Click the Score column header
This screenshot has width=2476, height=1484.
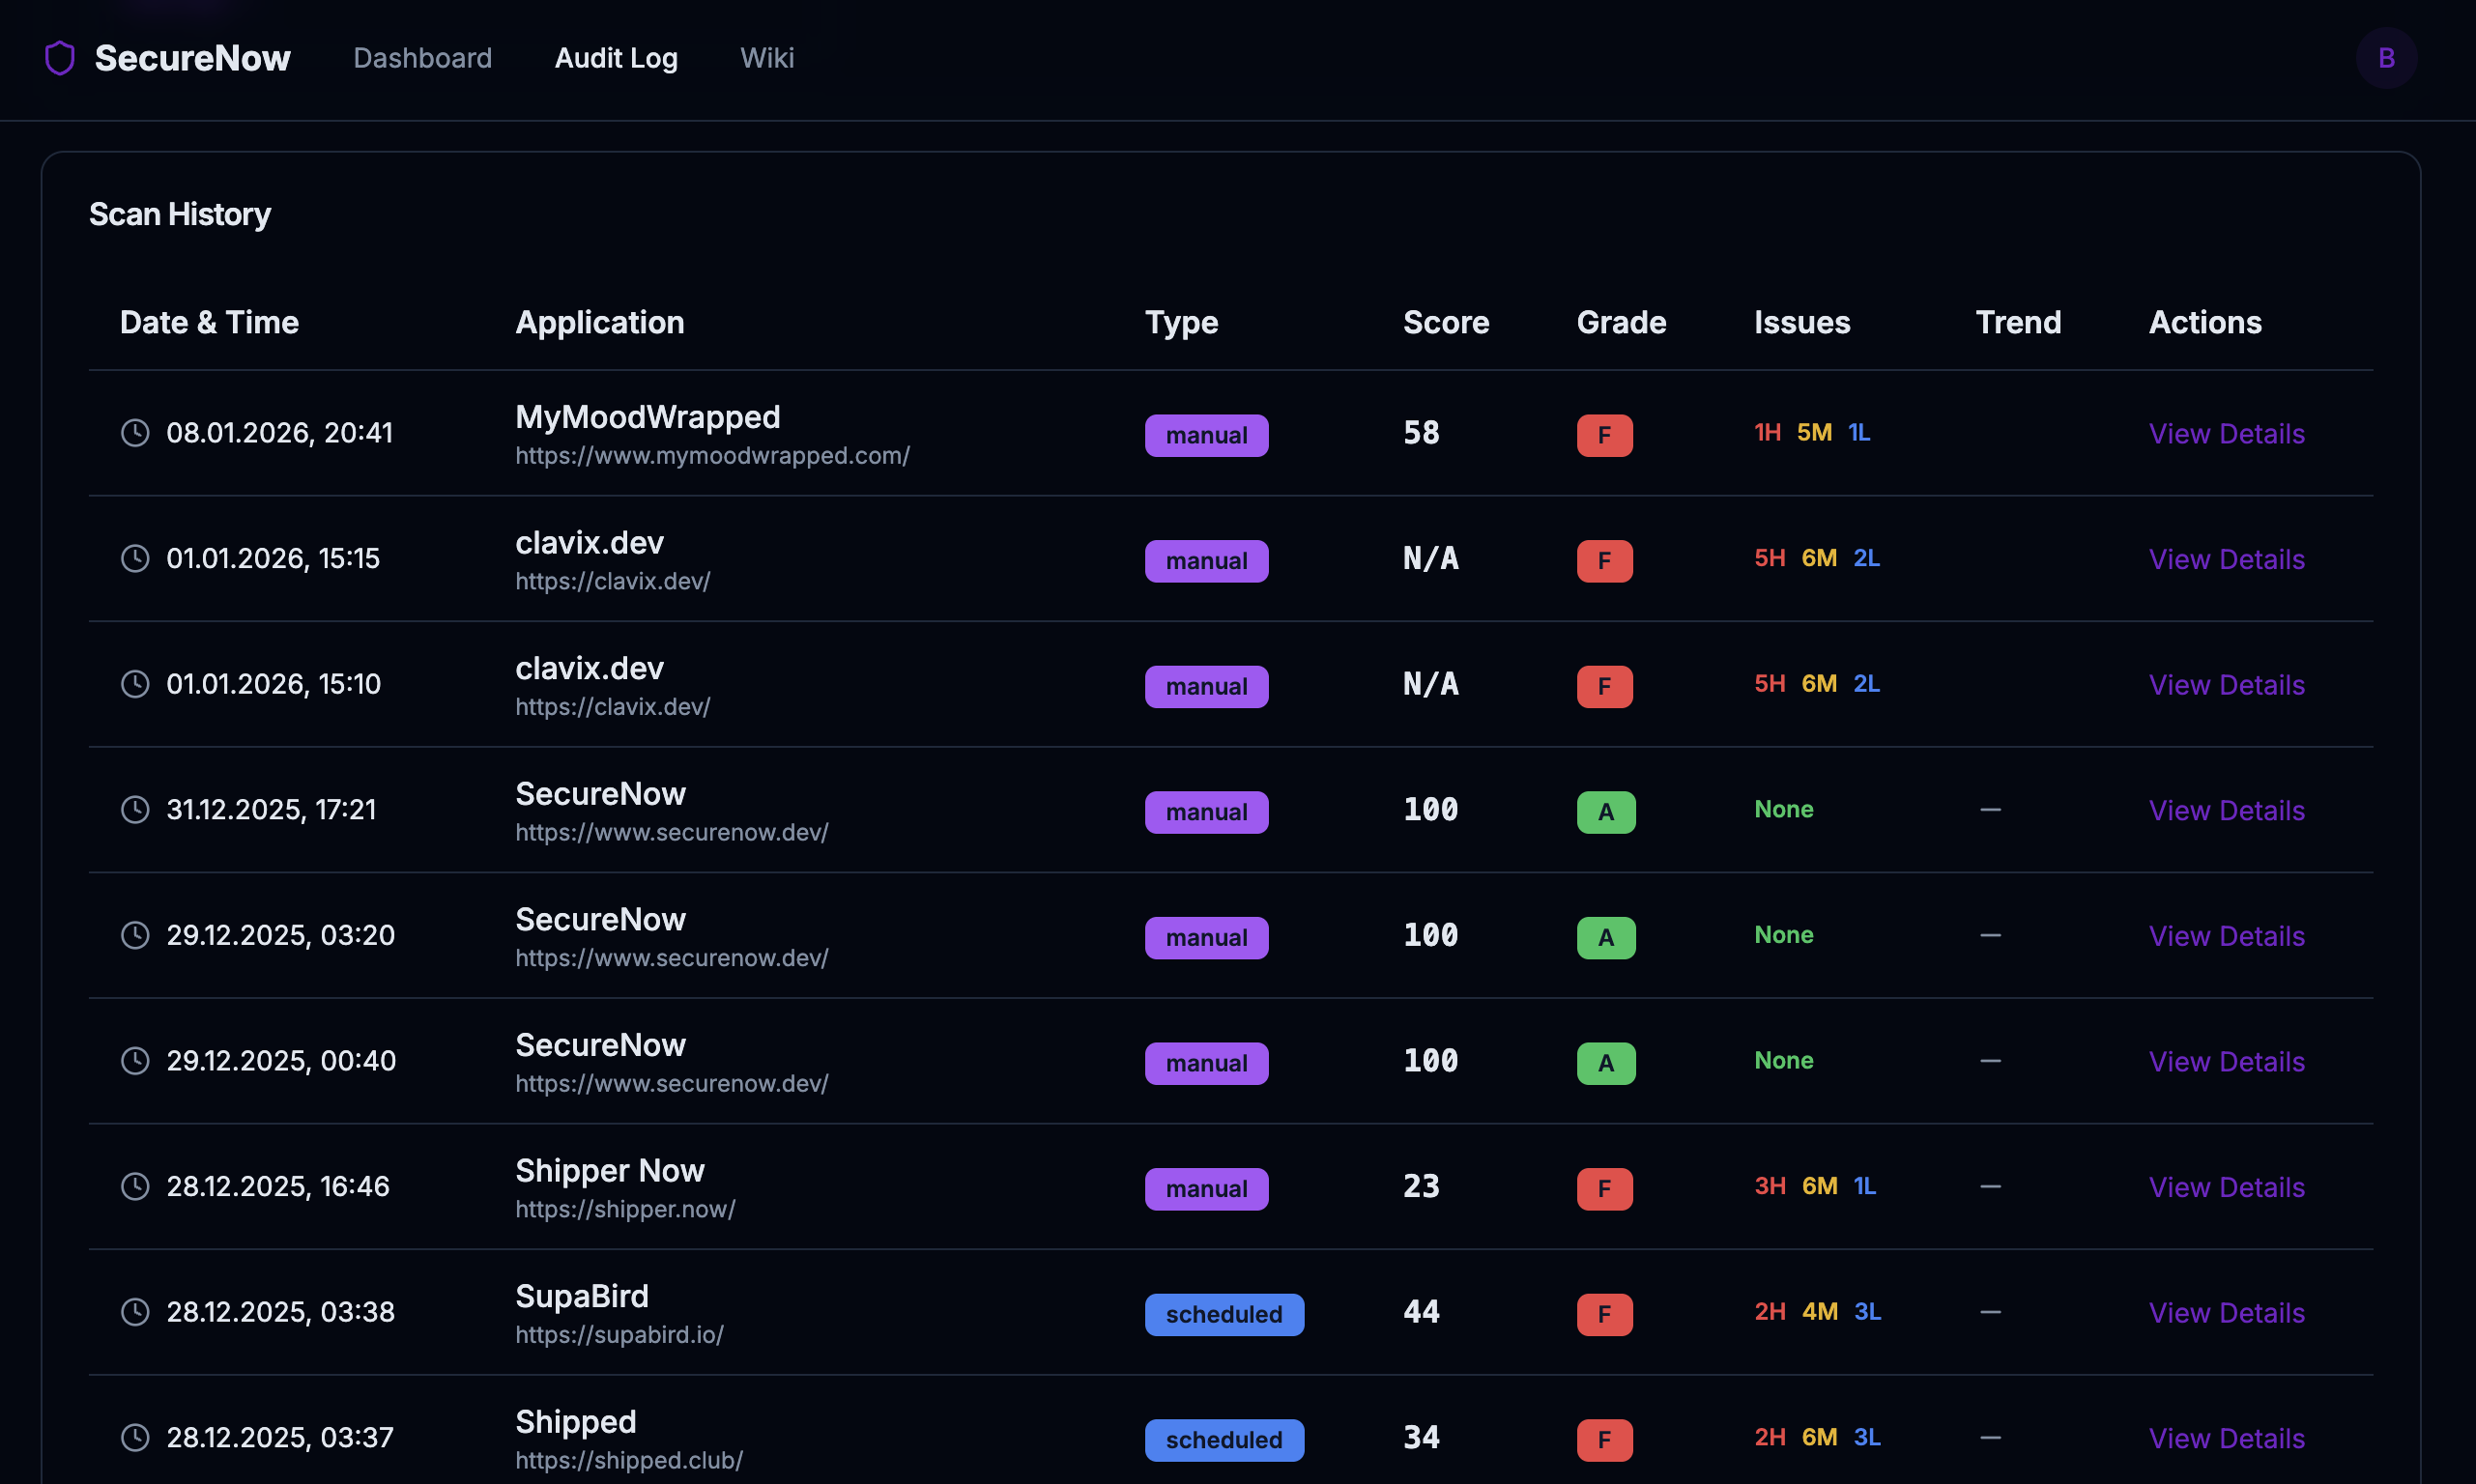pyautogui.click(x=1446, y=322)
